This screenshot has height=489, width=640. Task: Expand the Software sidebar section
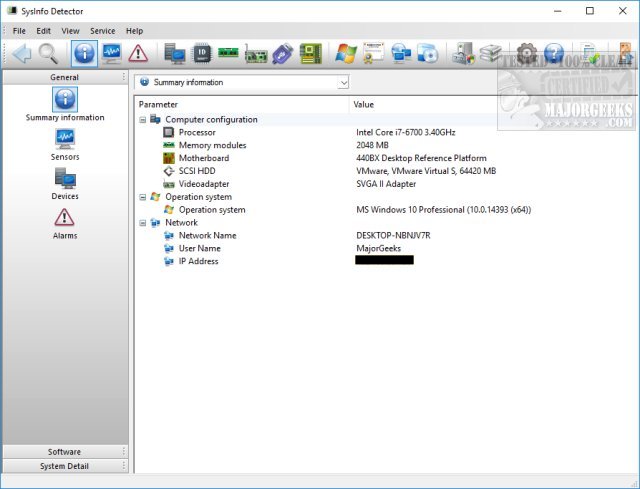coord(65,452)
